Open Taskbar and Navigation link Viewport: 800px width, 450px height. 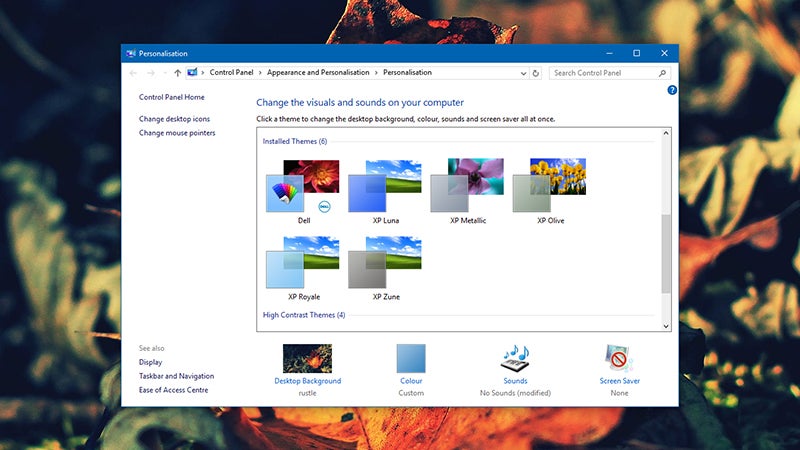tap(177, 376)
